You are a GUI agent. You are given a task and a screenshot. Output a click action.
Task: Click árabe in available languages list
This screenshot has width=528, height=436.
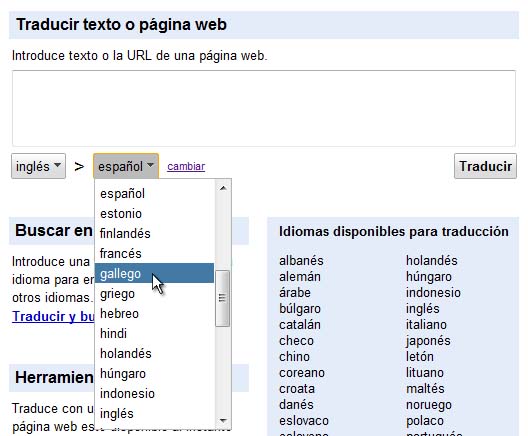point(295,293)
